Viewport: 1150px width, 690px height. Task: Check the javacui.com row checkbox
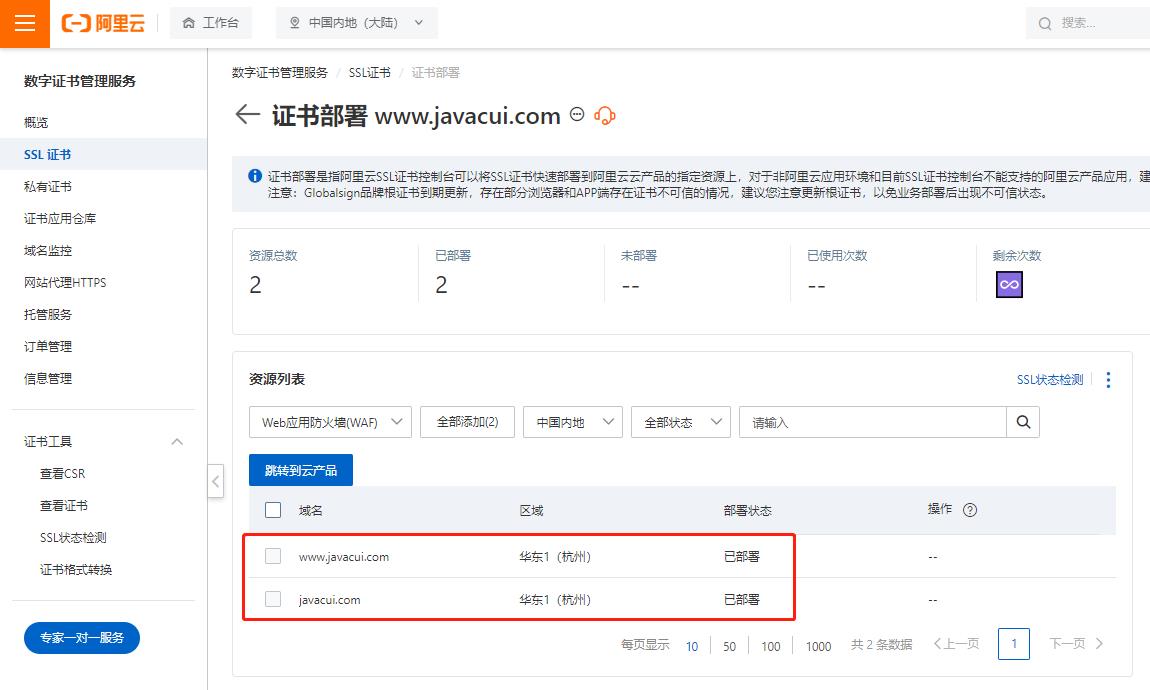[273, 599]
